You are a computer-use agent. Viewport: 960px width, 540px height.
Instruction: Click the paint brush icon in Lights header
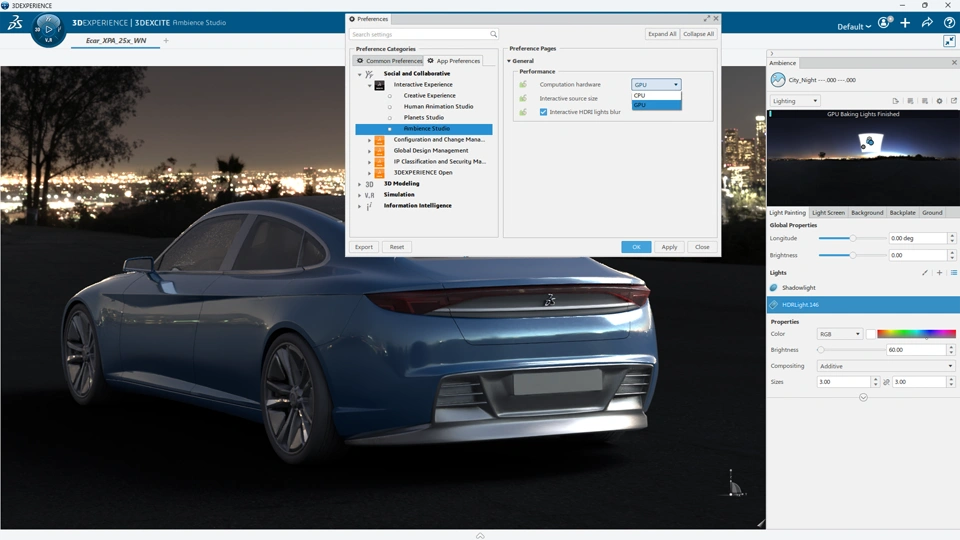[x=924, y=272]
